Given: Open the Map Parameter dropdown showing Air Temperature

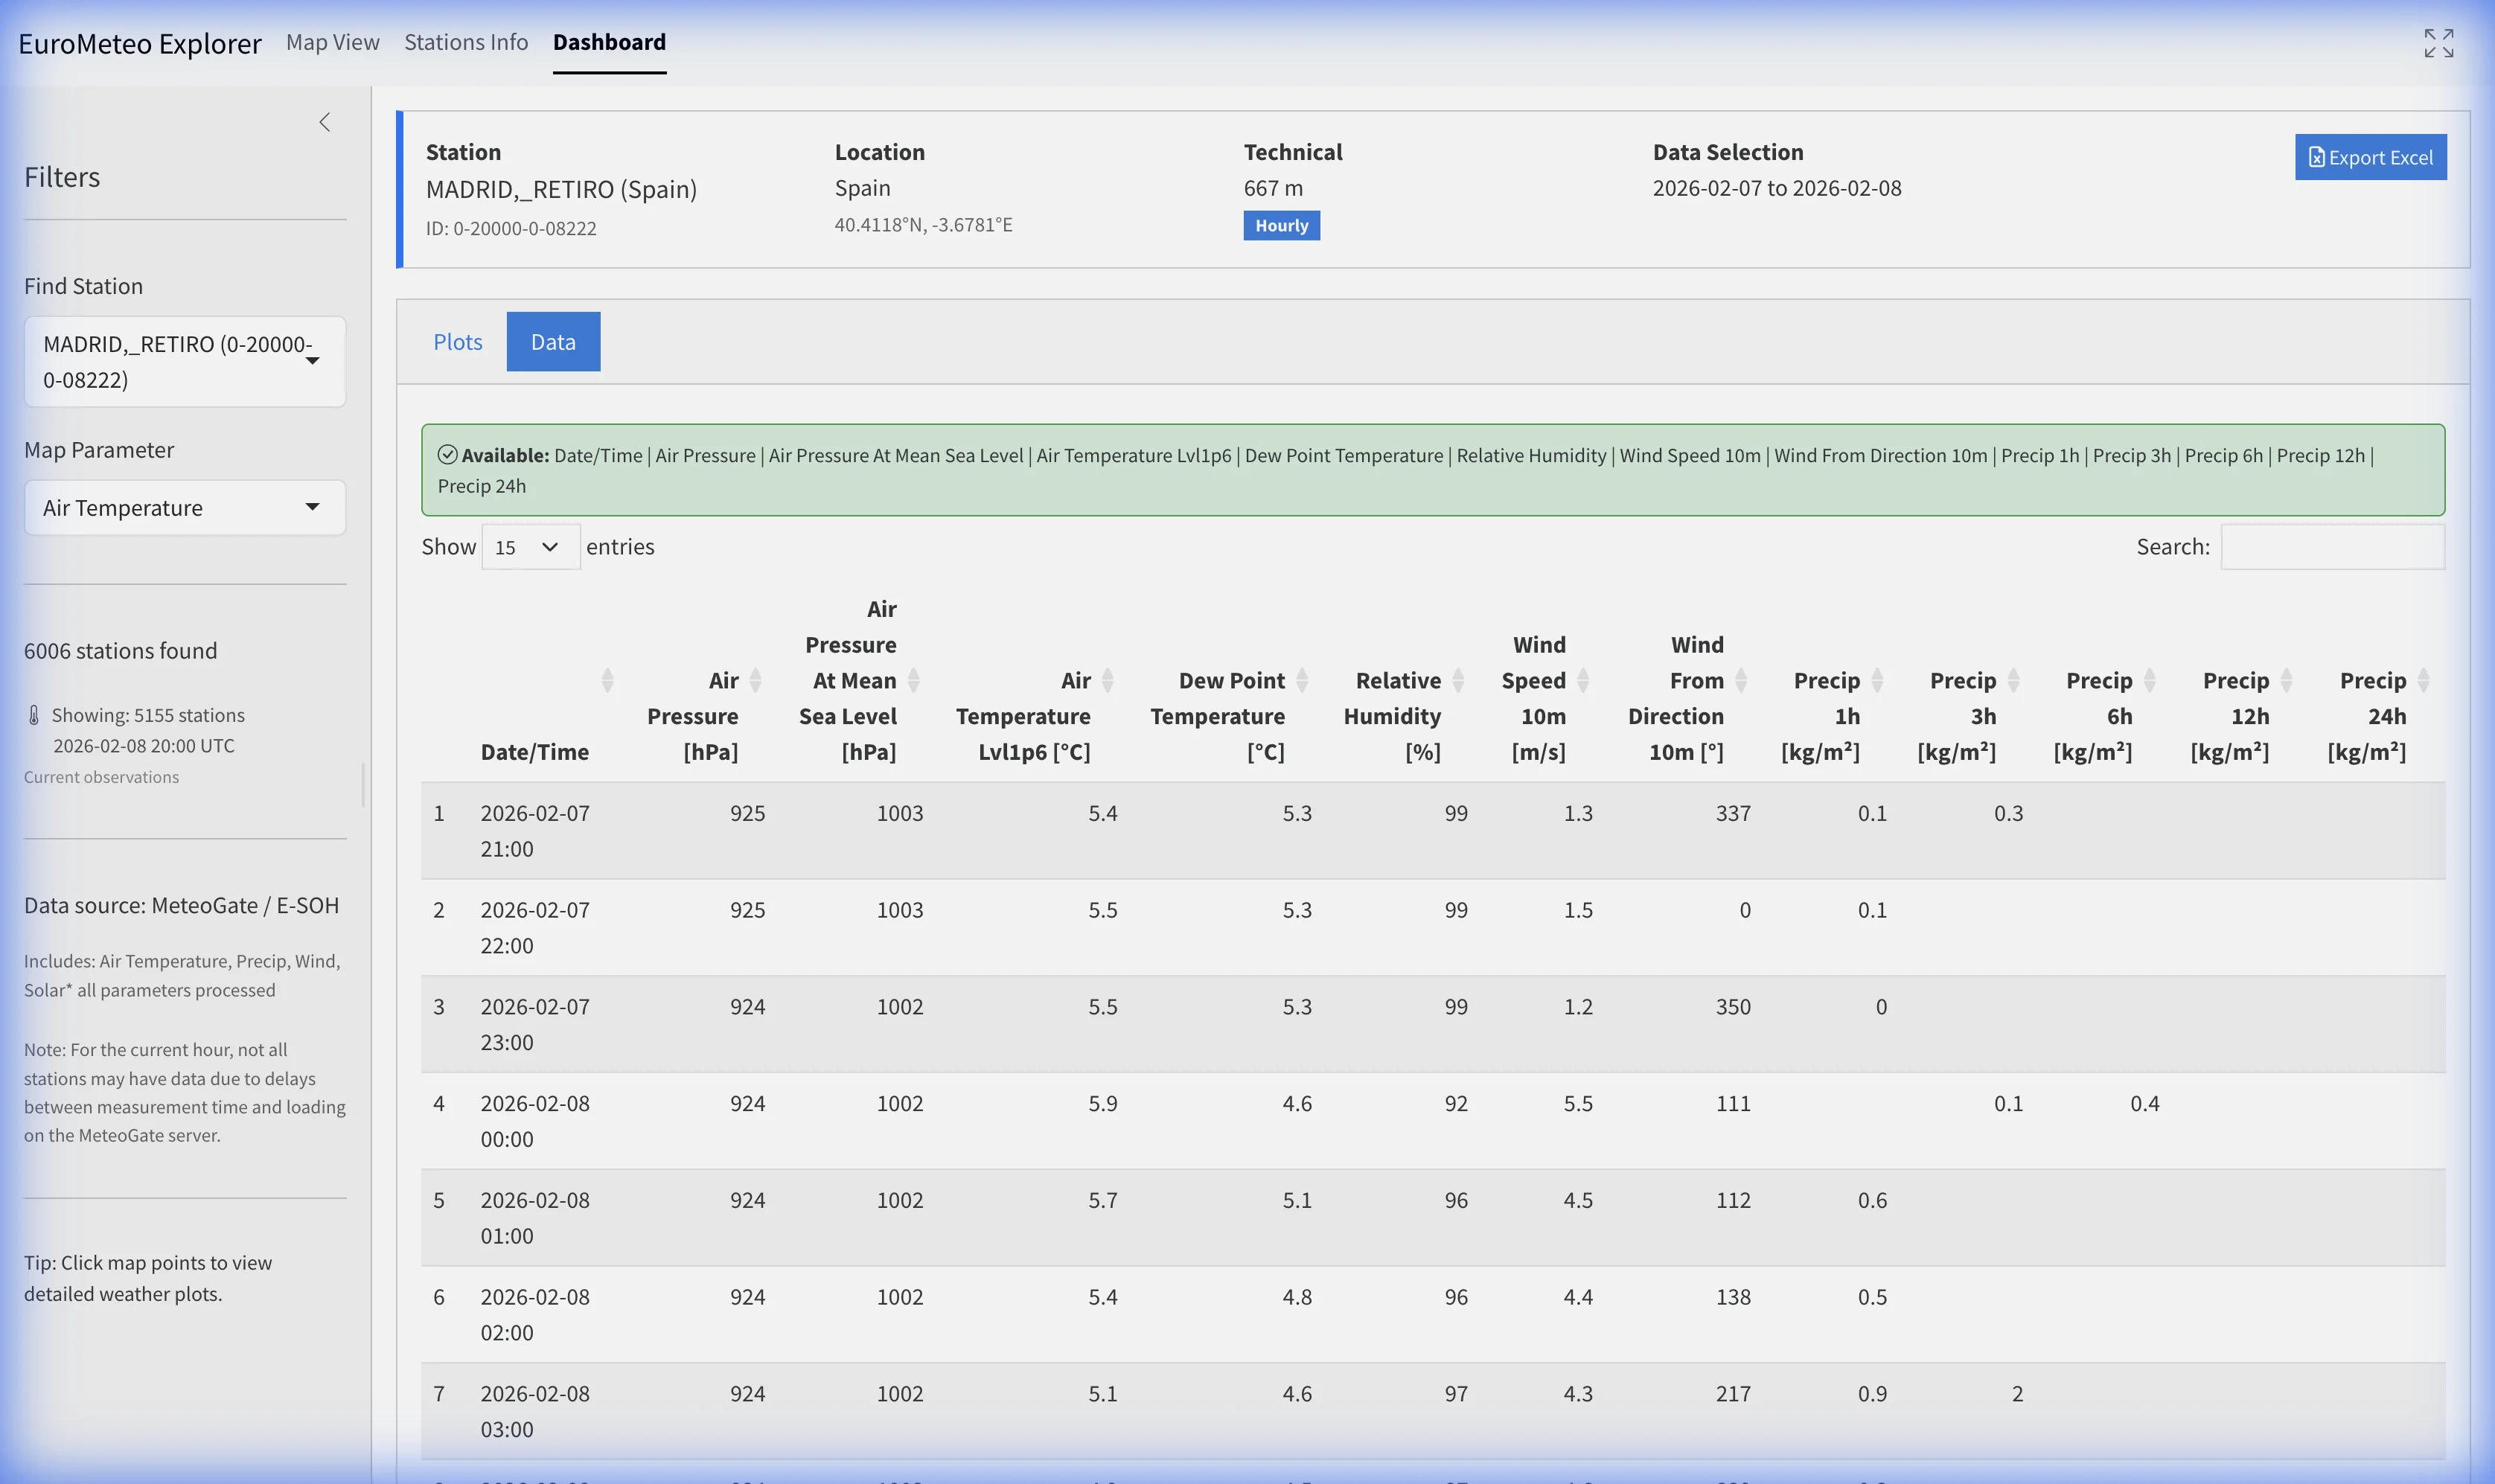Looking at the screenshot, I should (x=185, y=507).
